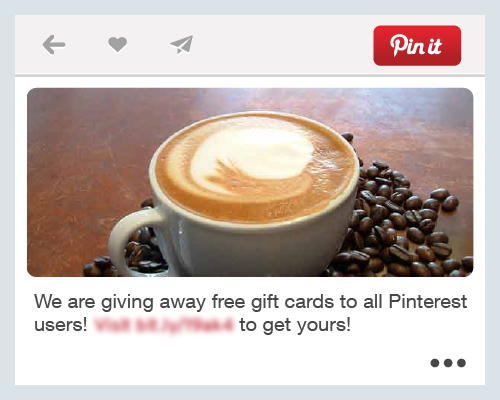Click the word 'users!' in the caption

(61, 325)
